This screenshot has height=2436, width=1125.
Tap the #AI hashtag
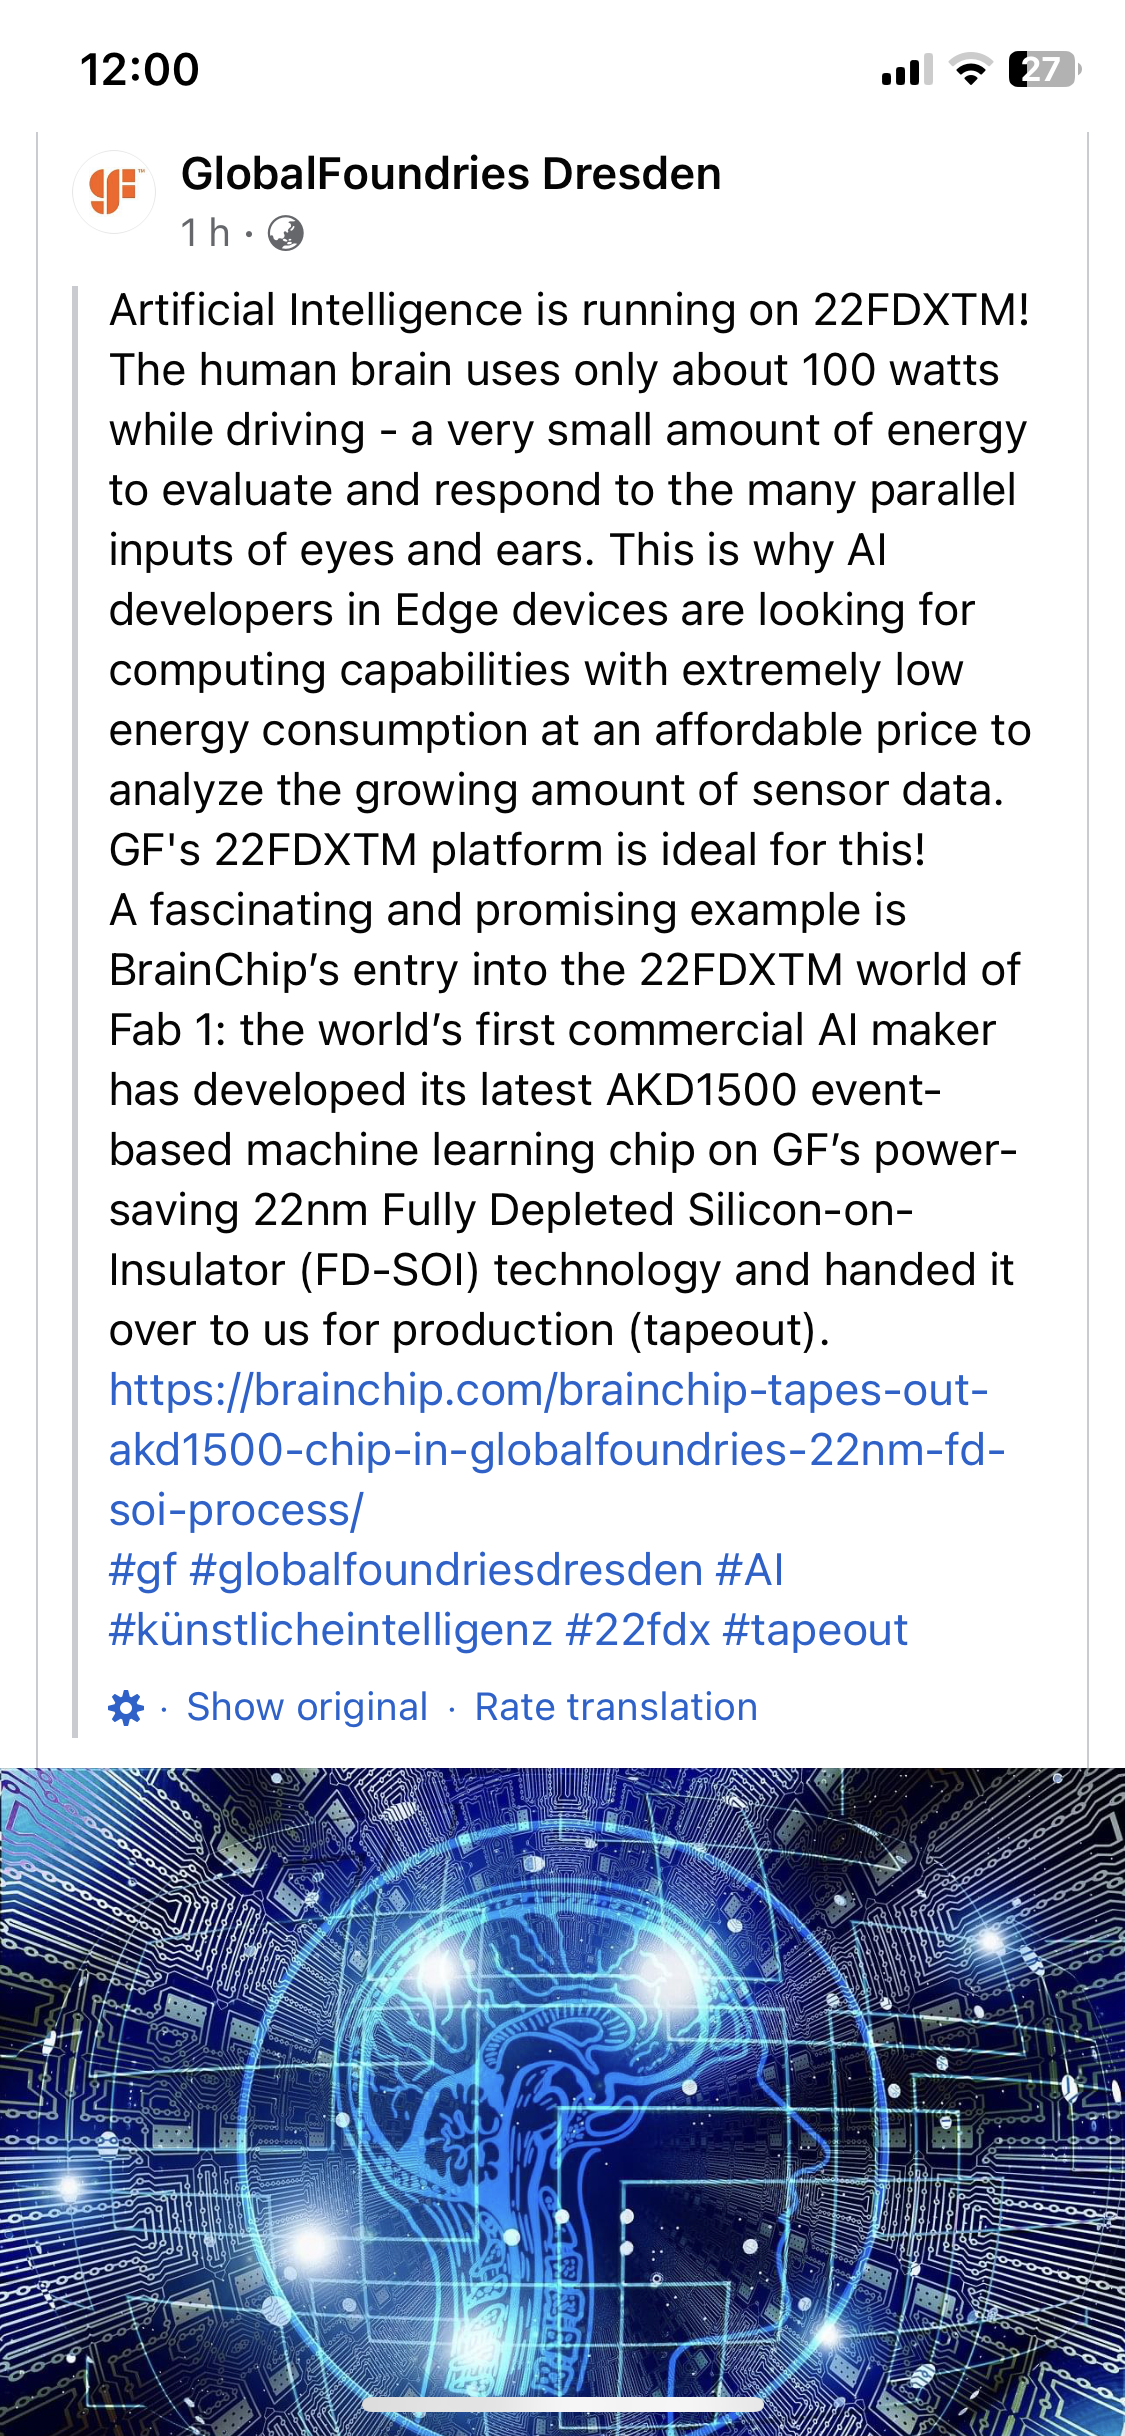(x=749, y=1570)
